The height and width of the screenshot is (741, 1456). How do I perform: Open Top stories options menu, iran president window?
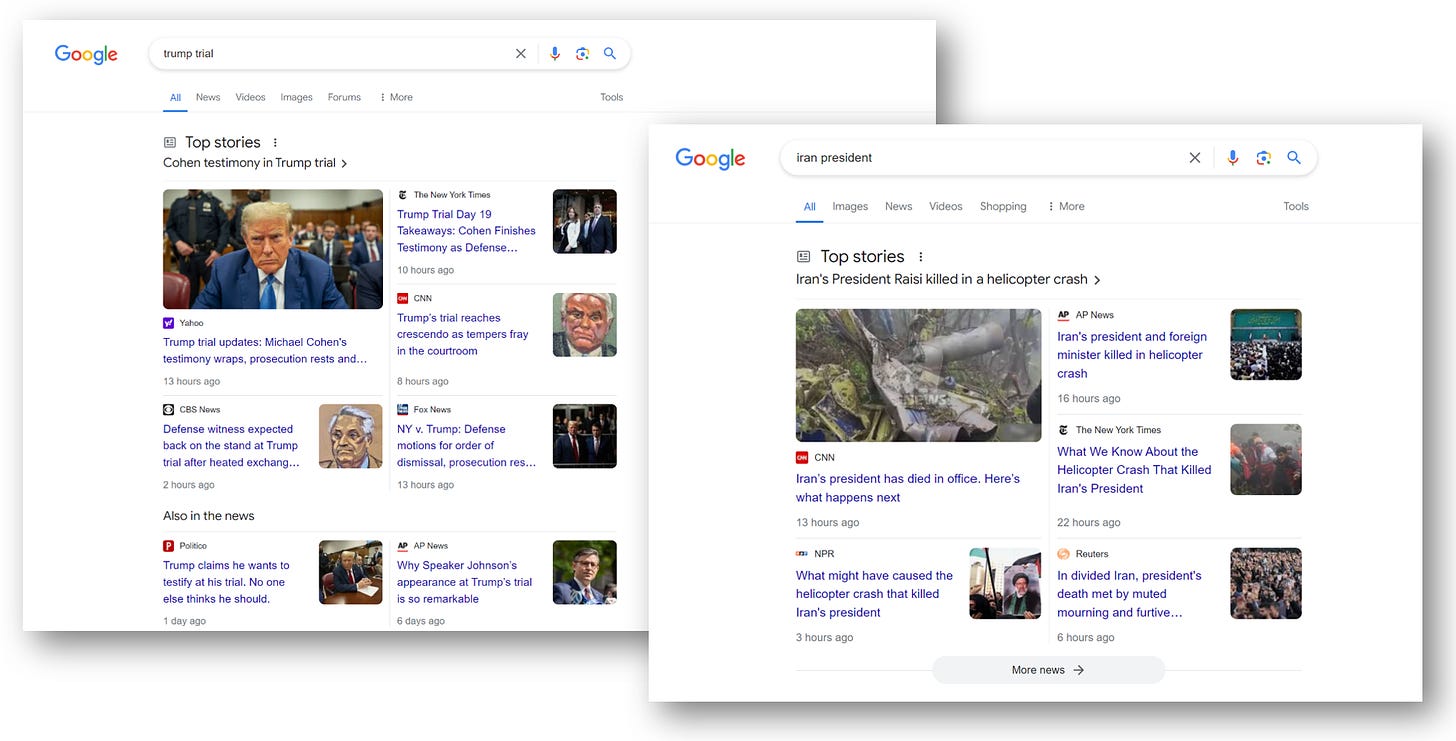[x=921, y=257]
